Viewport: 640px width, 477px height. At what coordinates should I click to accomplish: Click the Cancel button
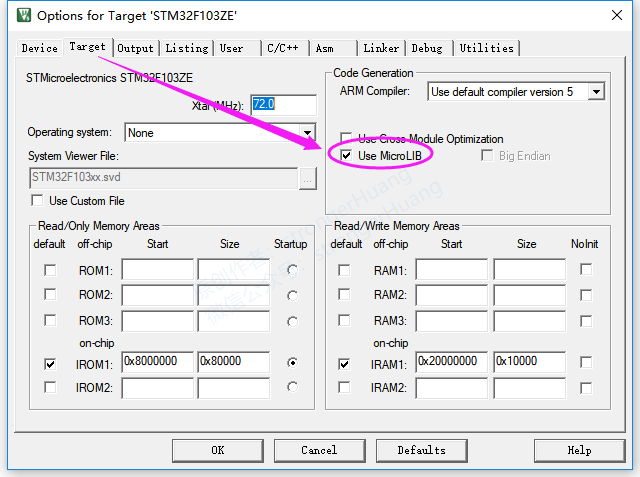319,450
